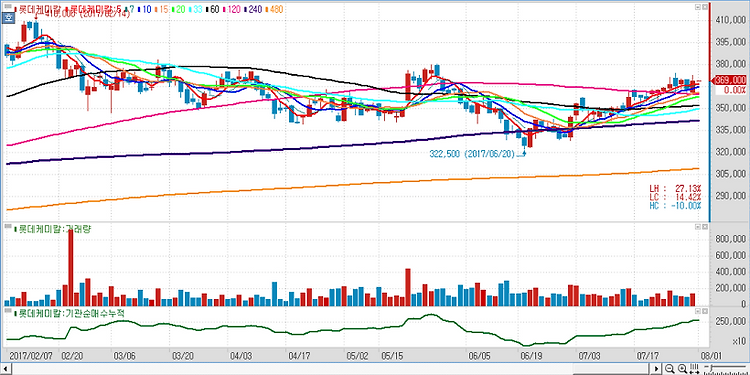Screen dimensions: 750x375
Task: Click the horizontal scrollbar right arrow
Action: pyautogui.click(x=657, y=368)
